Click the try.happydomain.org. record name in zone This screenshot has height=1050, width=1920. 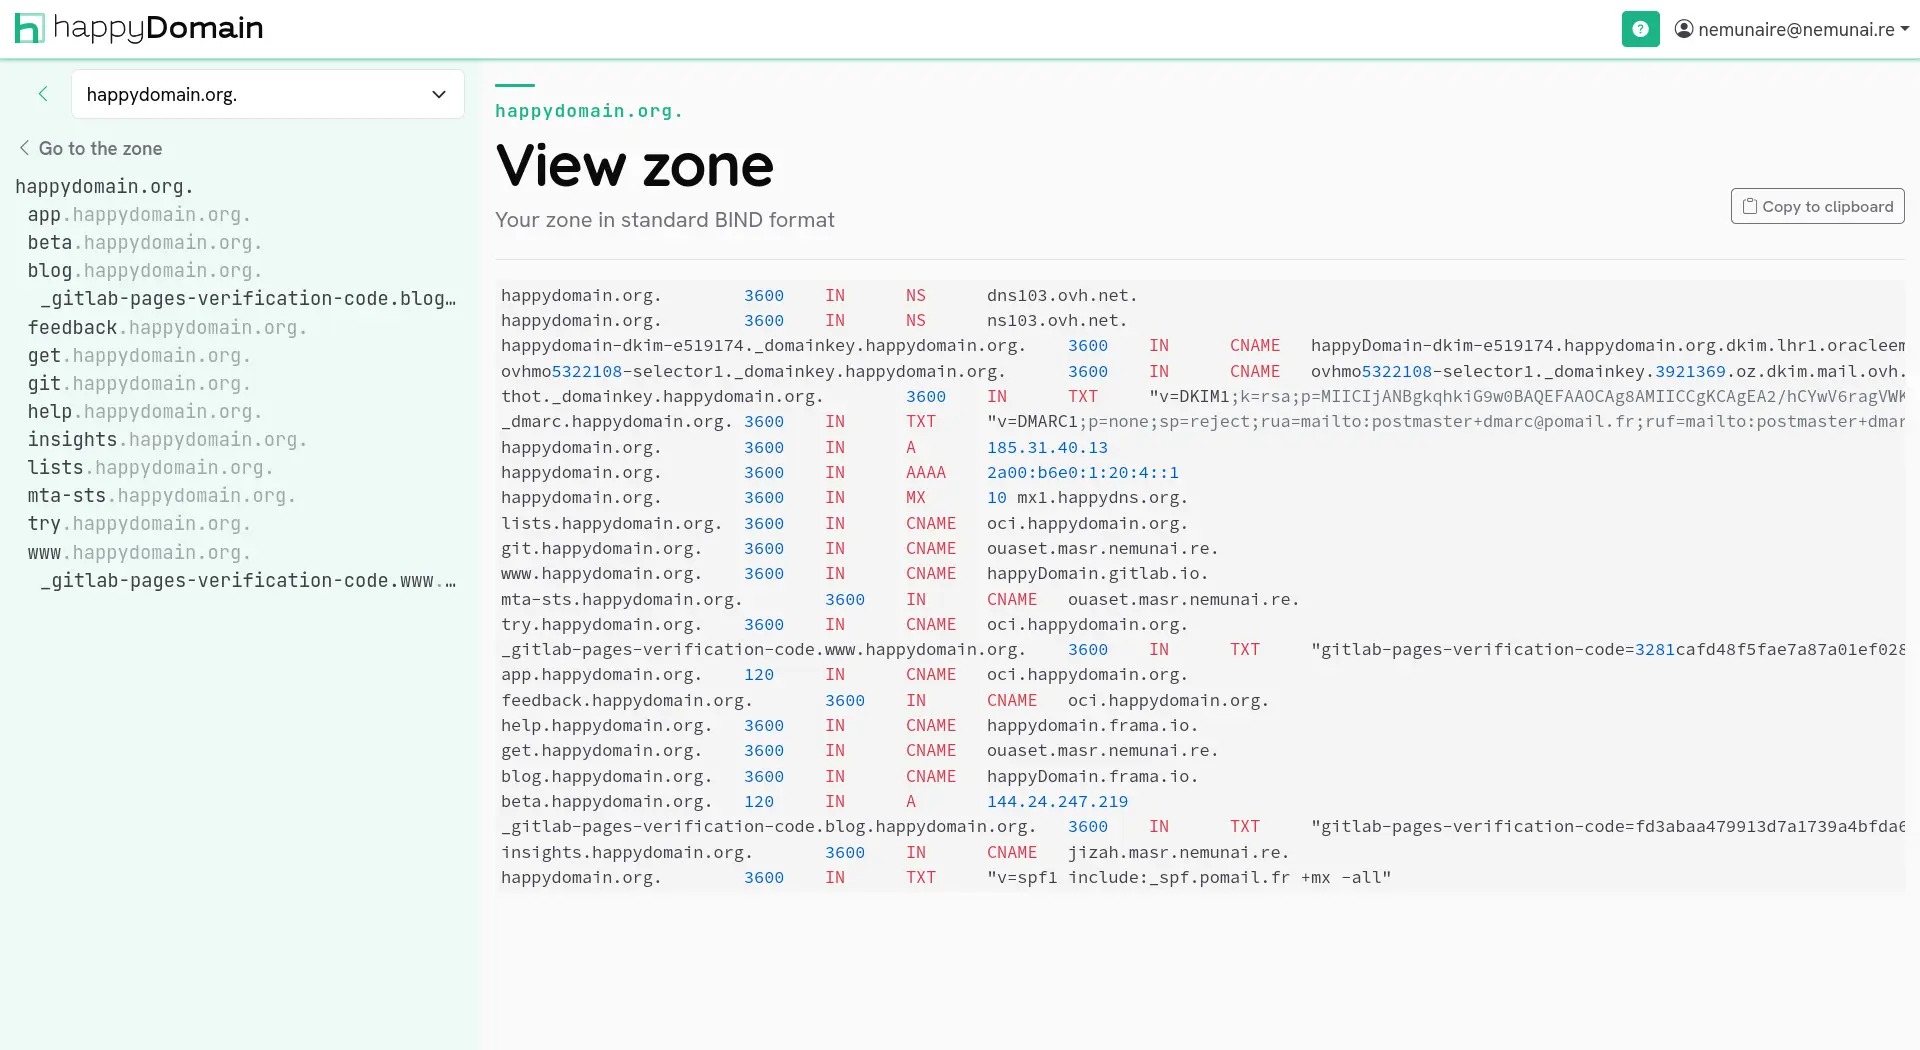(x=601, y=624)
